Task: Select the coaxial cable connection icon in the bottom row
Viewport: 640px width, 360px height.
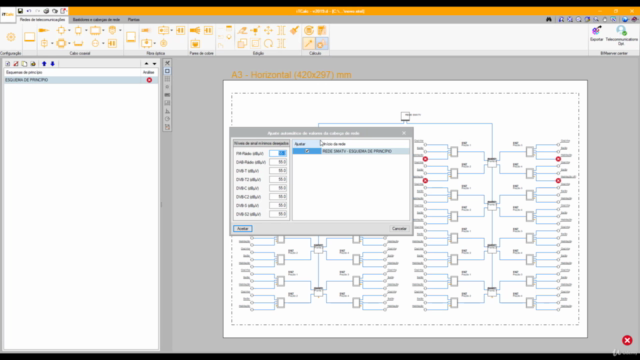Action: point(78,43)
